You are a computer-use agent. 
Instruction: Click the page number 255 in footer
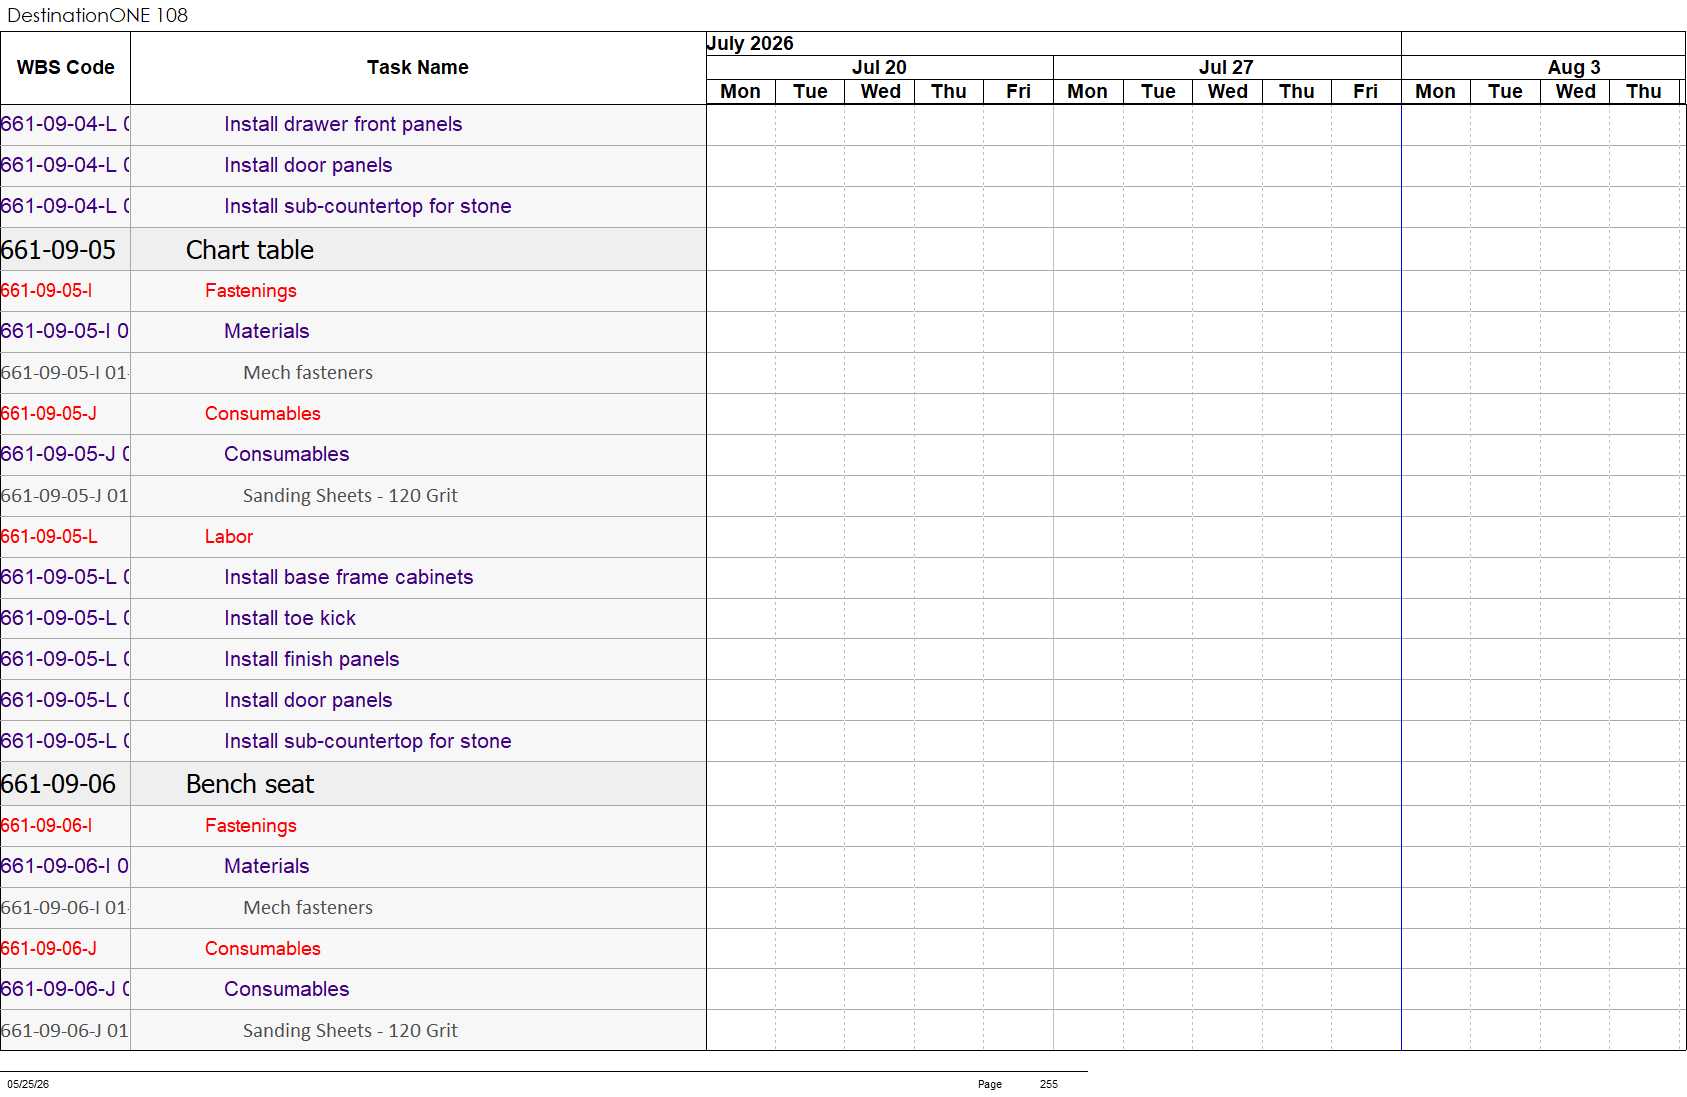click(1048, 1084)
